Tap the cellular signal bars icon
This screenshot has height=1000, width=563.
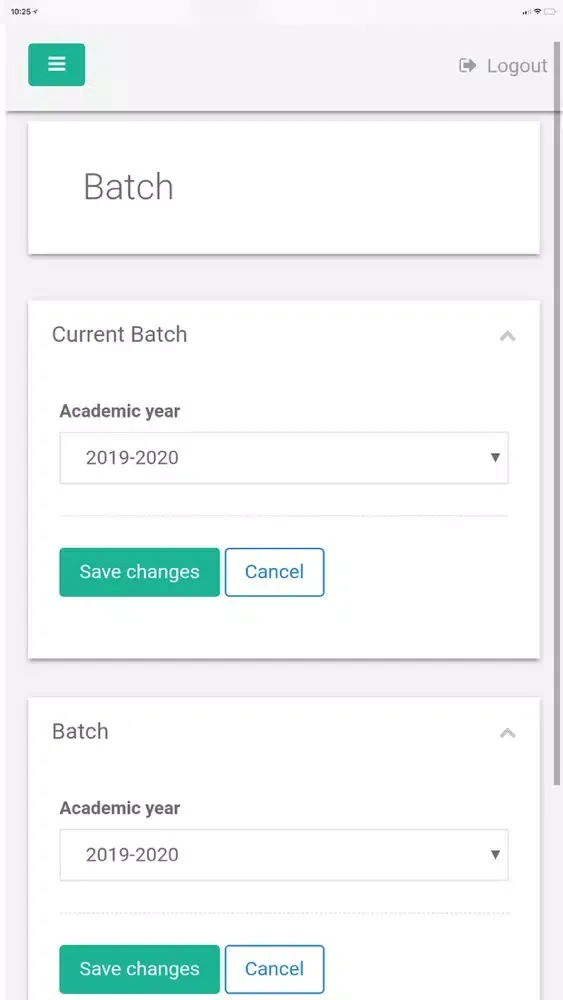pyautogui.click(x=527, y=12)
